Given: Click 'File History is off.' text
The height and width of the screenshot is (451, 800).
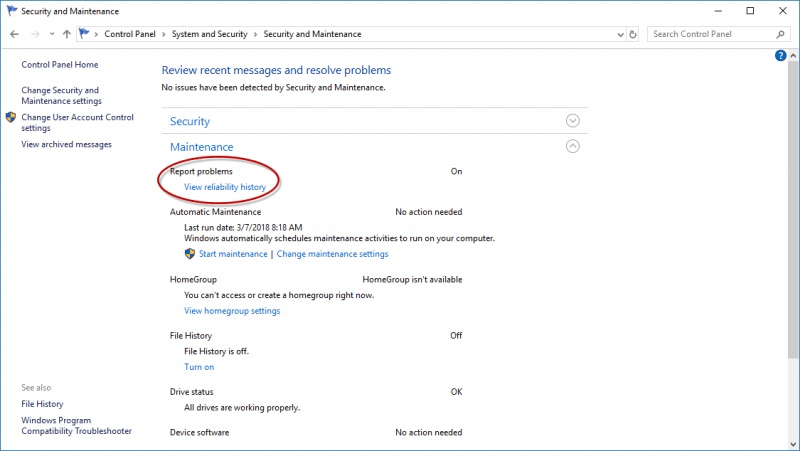Looking at the screenshot, I should pos(216,352).
